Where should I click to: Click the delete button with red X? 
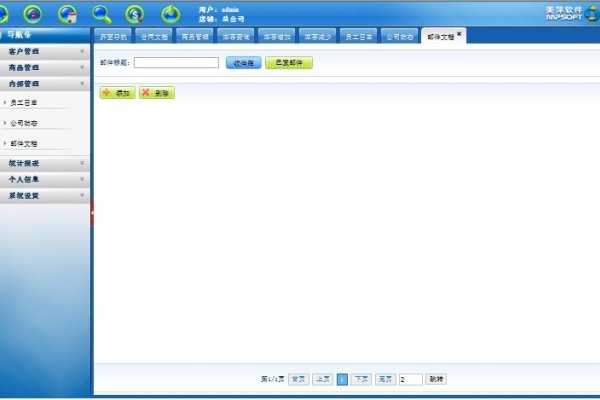point(156,92)
